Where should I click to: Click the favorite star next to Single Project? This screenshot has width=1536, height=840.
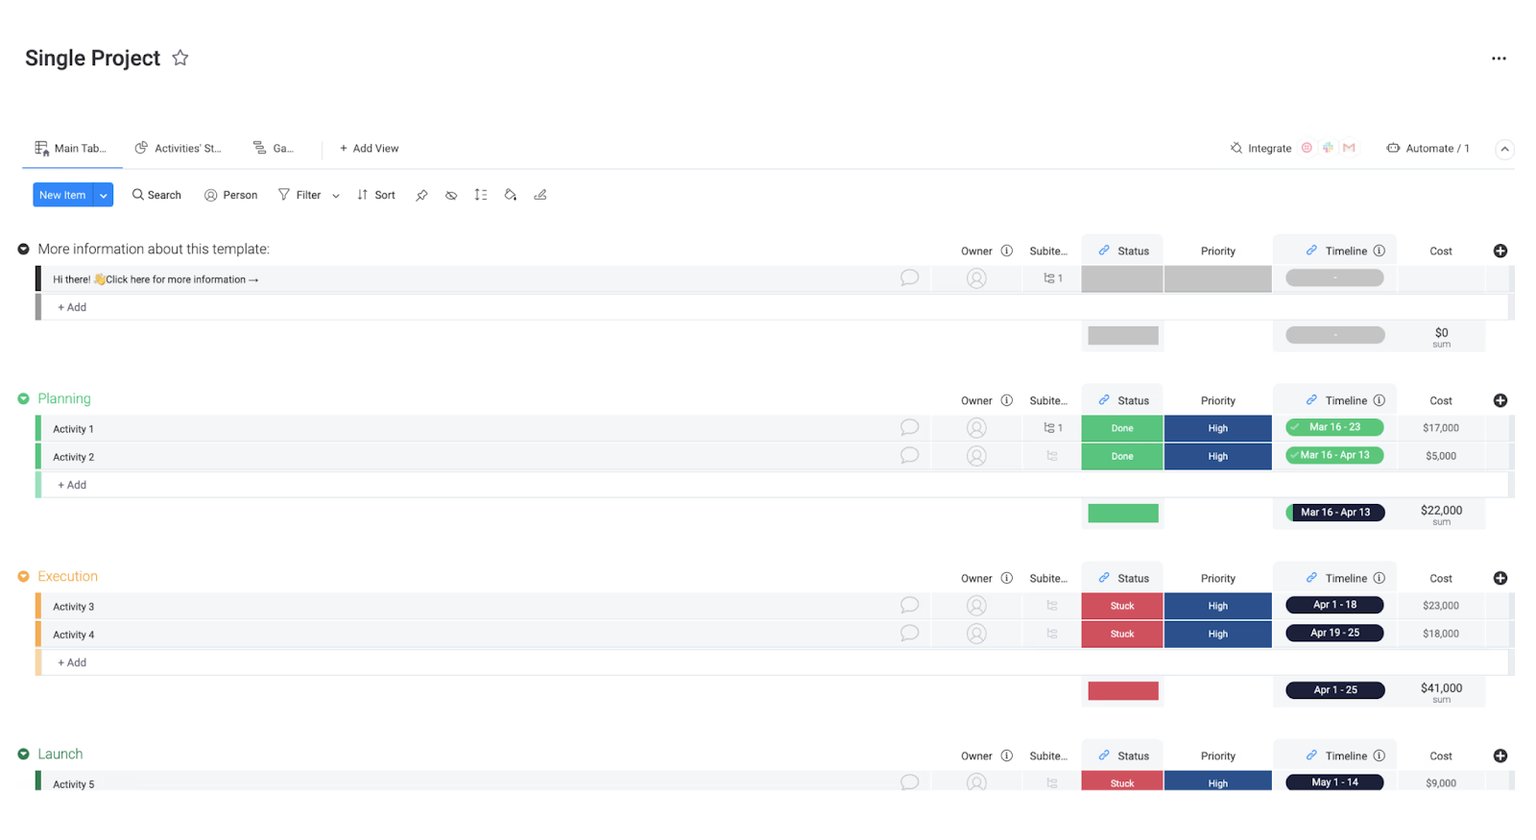180,58
